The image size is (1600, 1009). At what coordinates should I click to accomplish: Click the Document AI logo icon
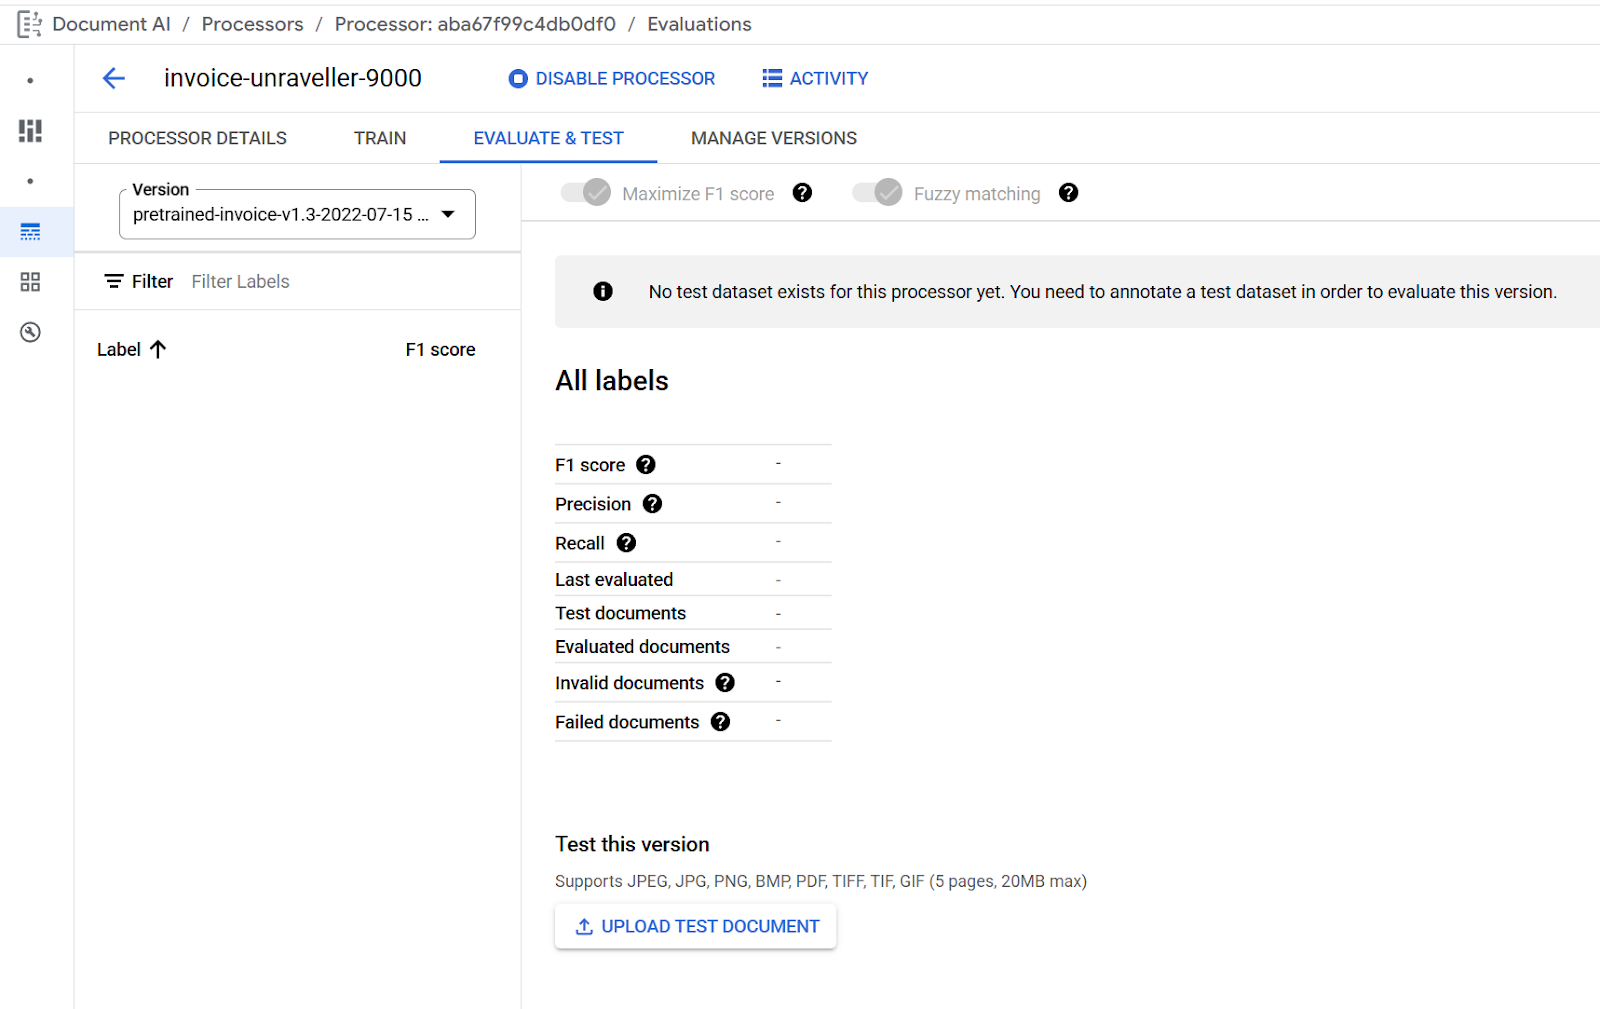click(x=29, y=24)
